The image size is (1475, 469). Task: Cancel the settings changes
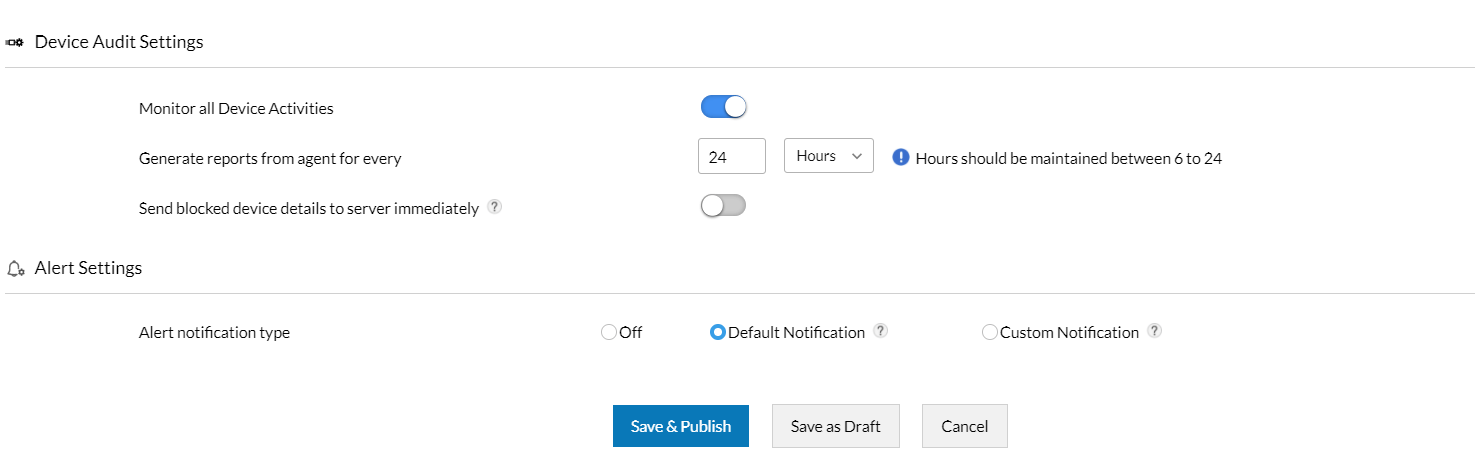click(964, 426)
